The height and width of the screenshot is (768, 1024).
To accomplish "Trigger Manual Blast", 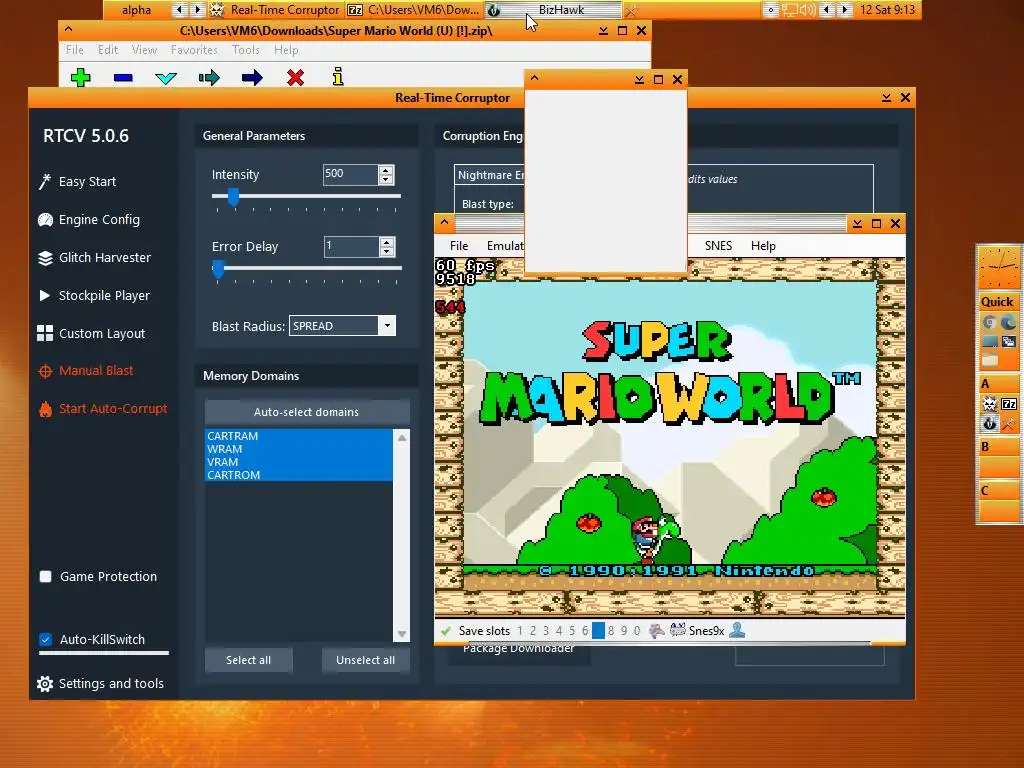I will click(86, 371).
